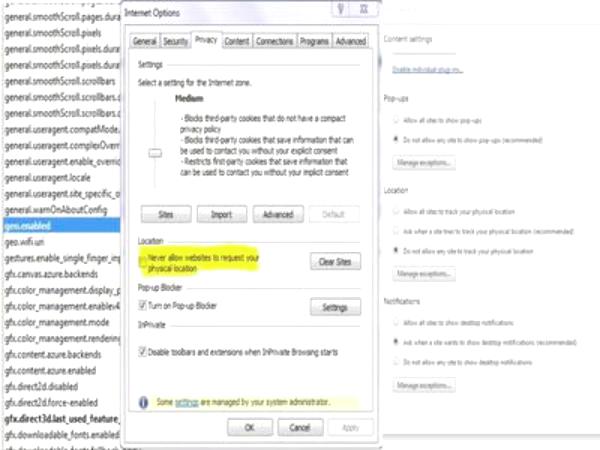The height and width of the screenshot is (450, 600).
Task: Check Never allow websites to request physical location
Action: (143, 262)
